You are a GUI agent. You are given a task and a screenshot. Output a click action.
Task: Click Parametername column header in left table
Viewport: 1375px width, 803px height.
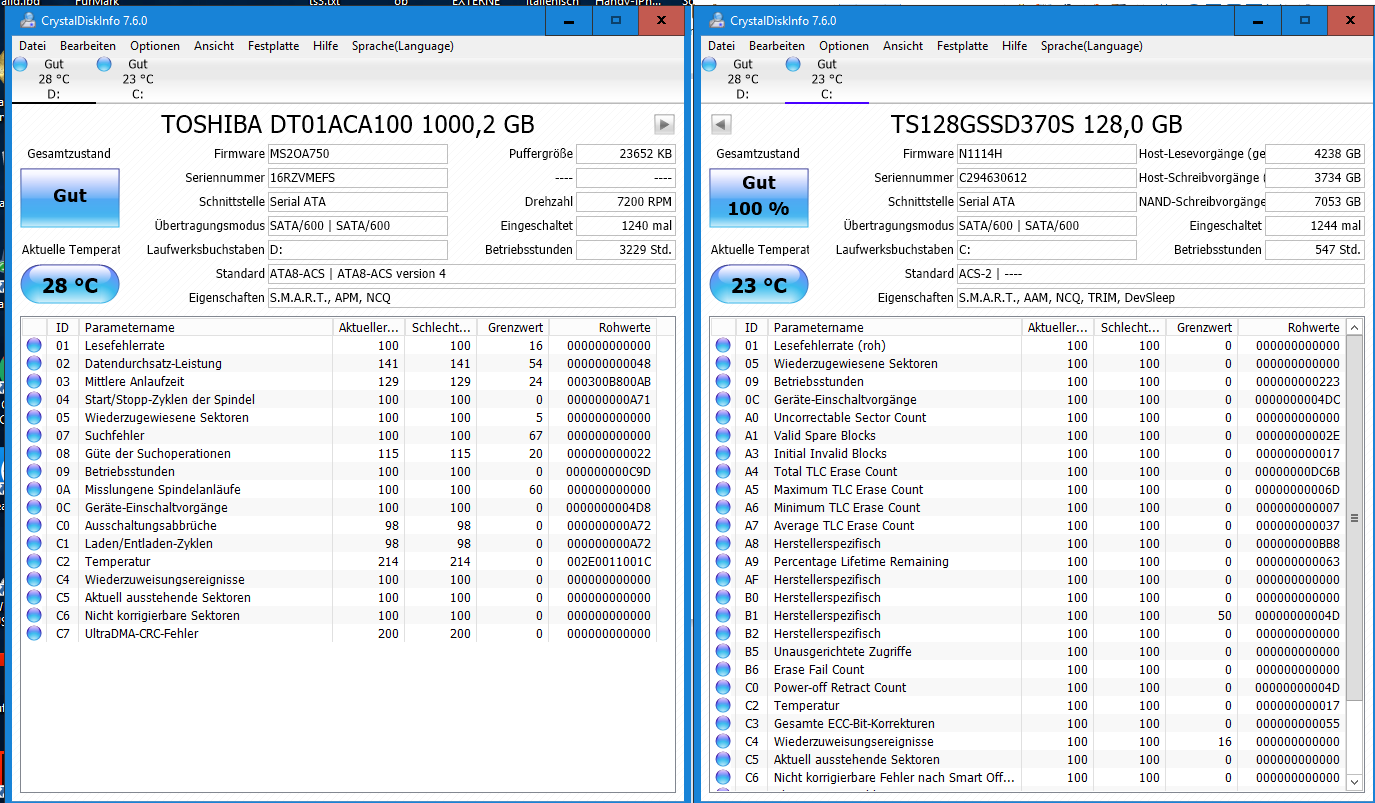(206, 327)
